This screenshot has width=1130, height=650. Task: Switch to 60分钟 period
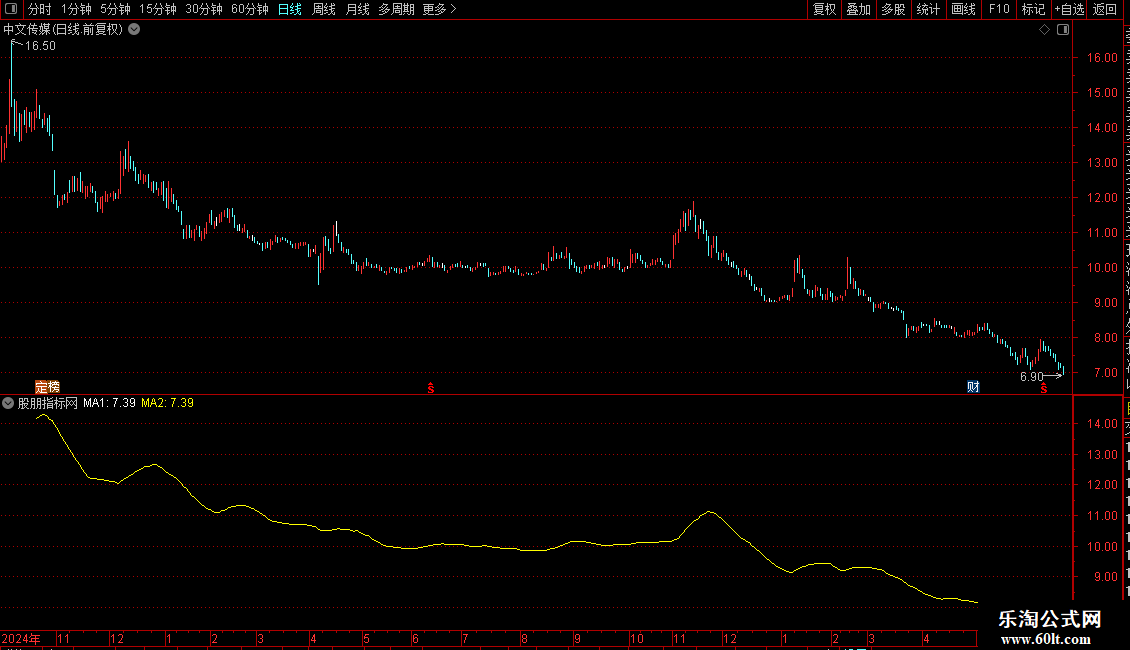249,9
